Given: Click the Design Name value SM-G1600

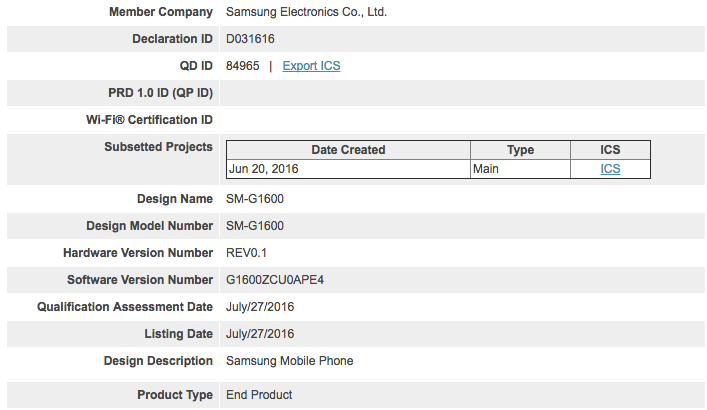Looking at the screenshot, I should click(x=255, y=199).
